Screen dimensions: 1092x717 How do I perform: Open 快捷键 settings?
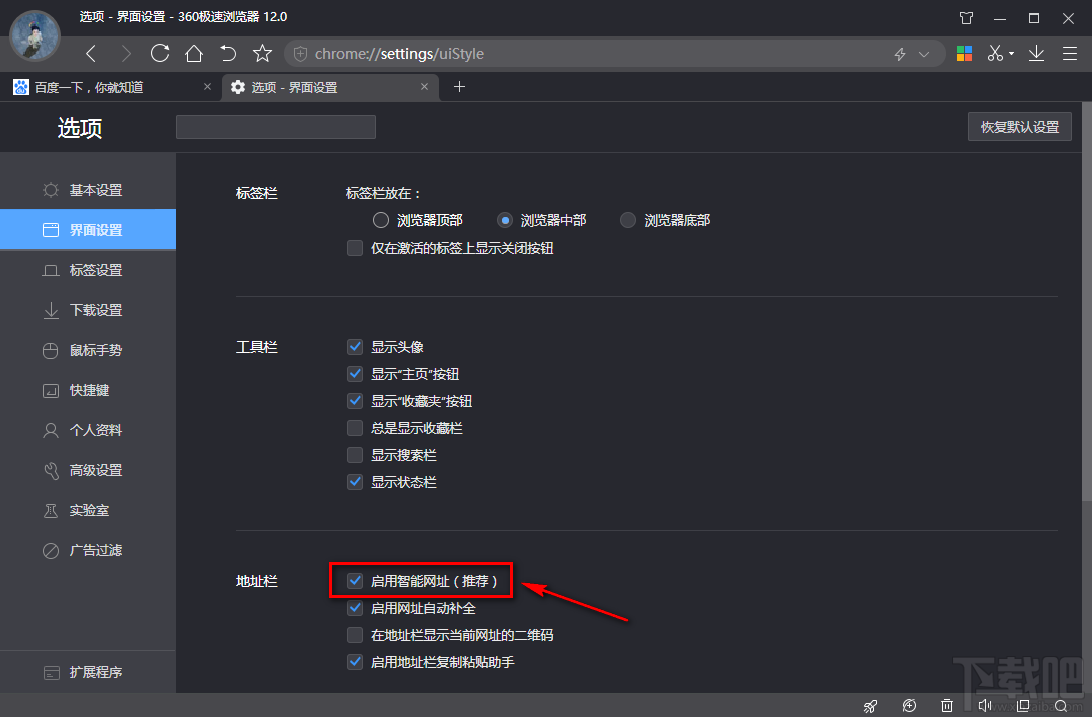coord(88,390)
